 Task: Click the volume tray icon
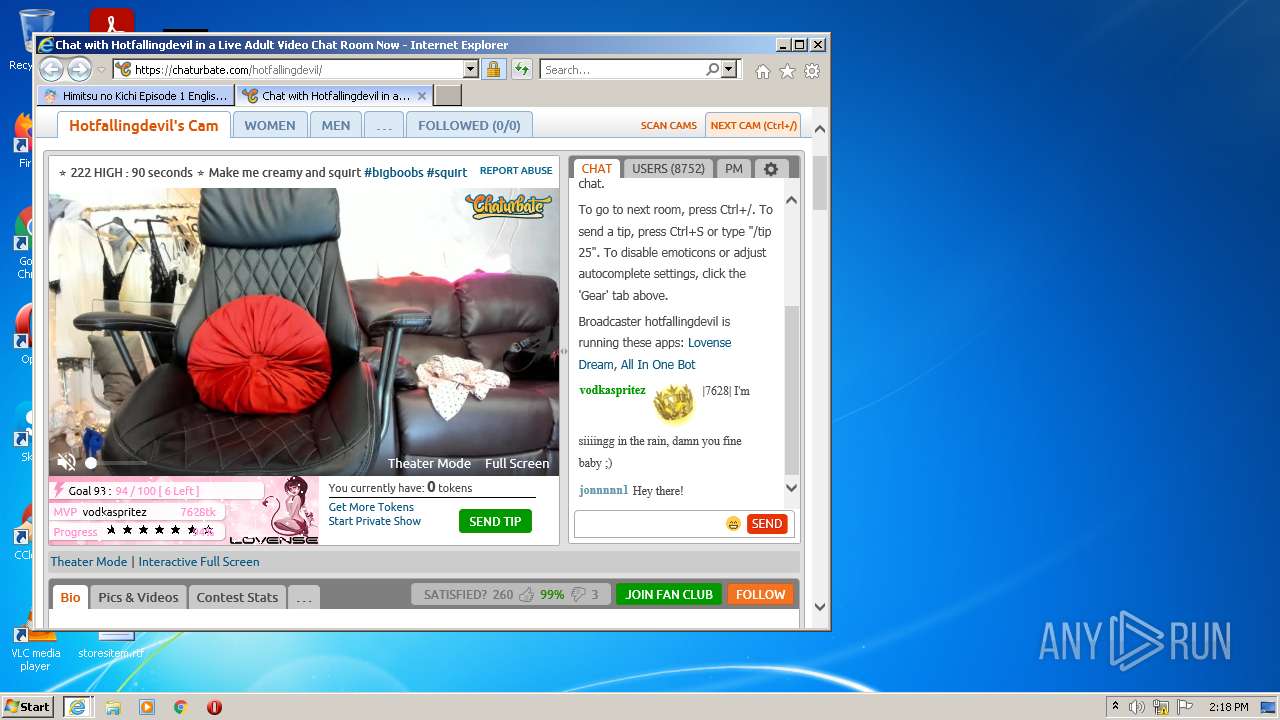coord(1137,707)
